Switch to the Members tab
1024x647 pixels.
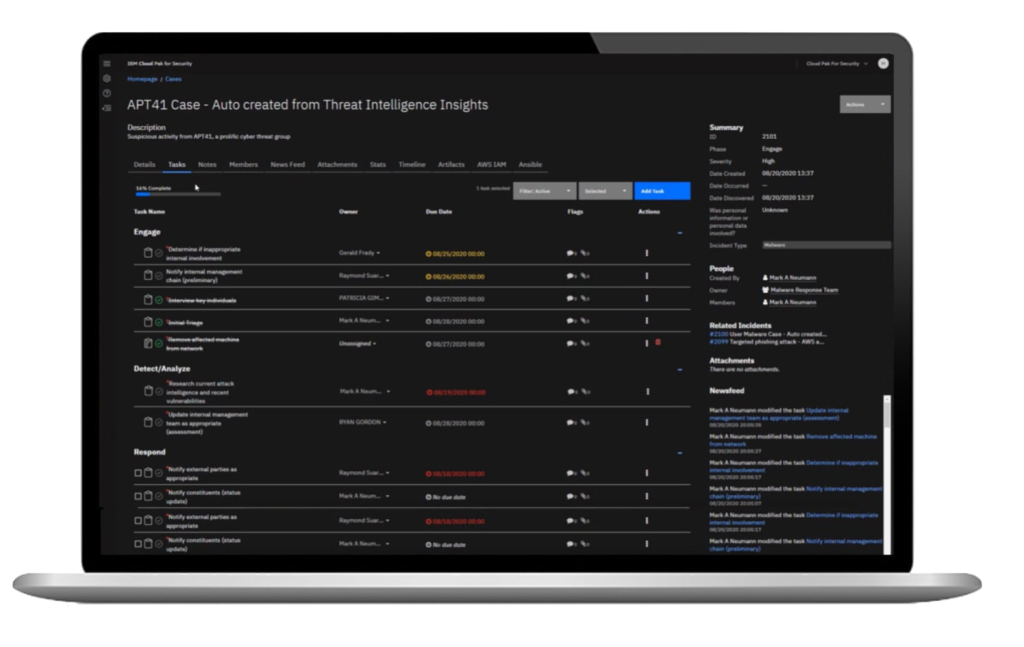click(x=244, y=165)
